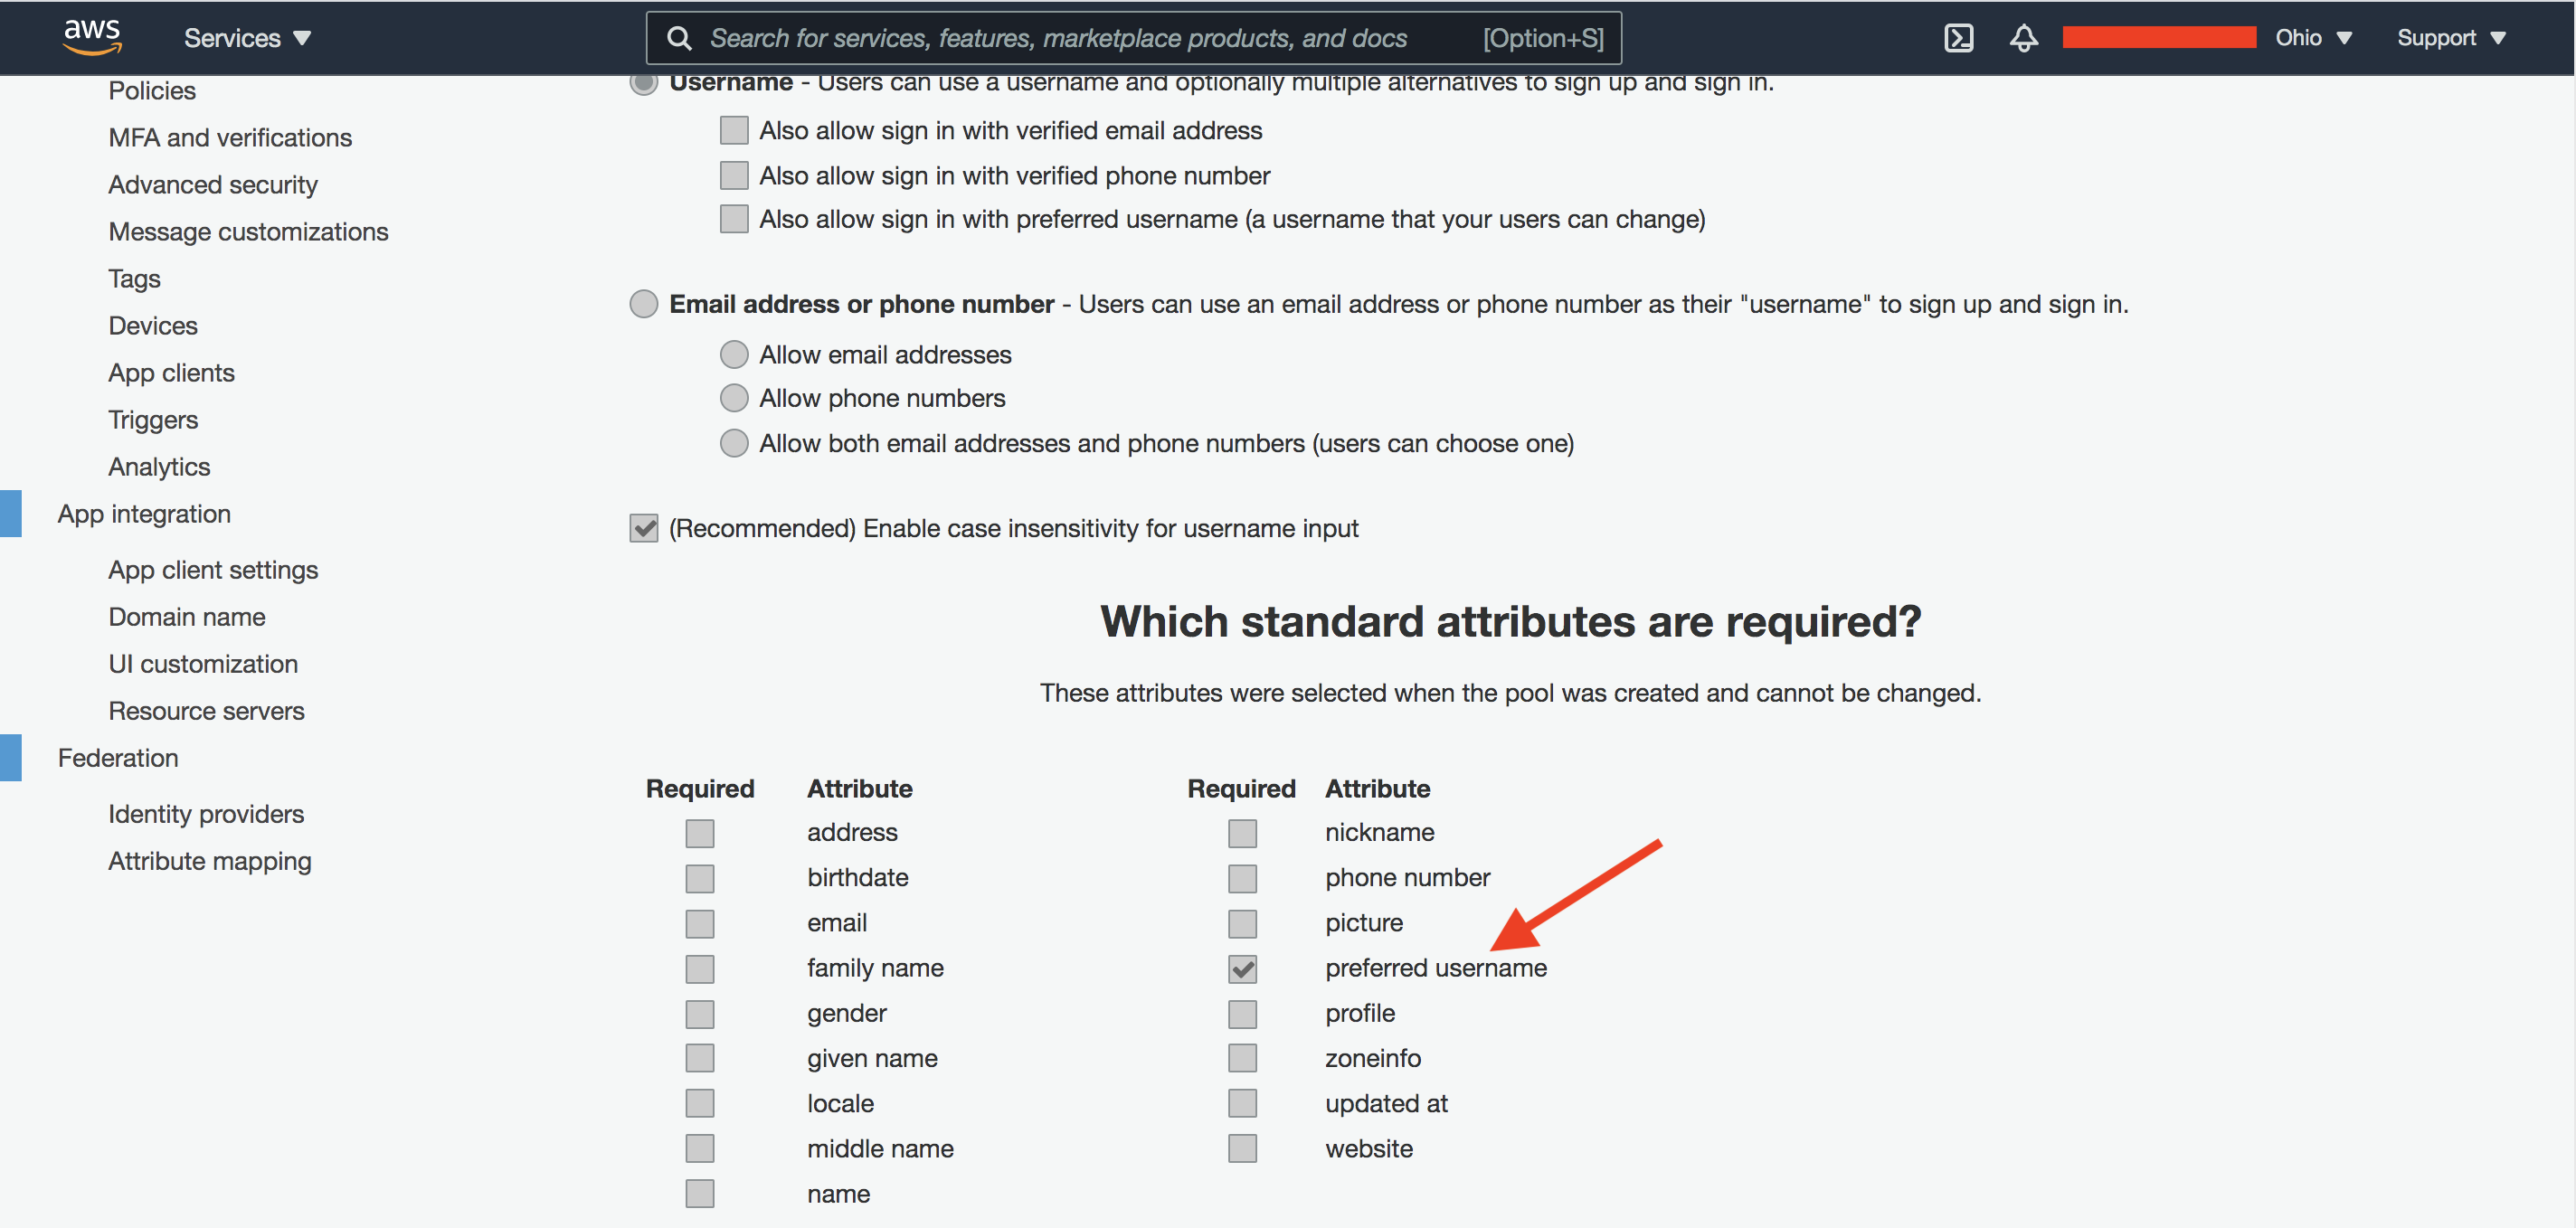Check verified email address sign-in option
2576x1228 pixels.
(x=733, y=130)
